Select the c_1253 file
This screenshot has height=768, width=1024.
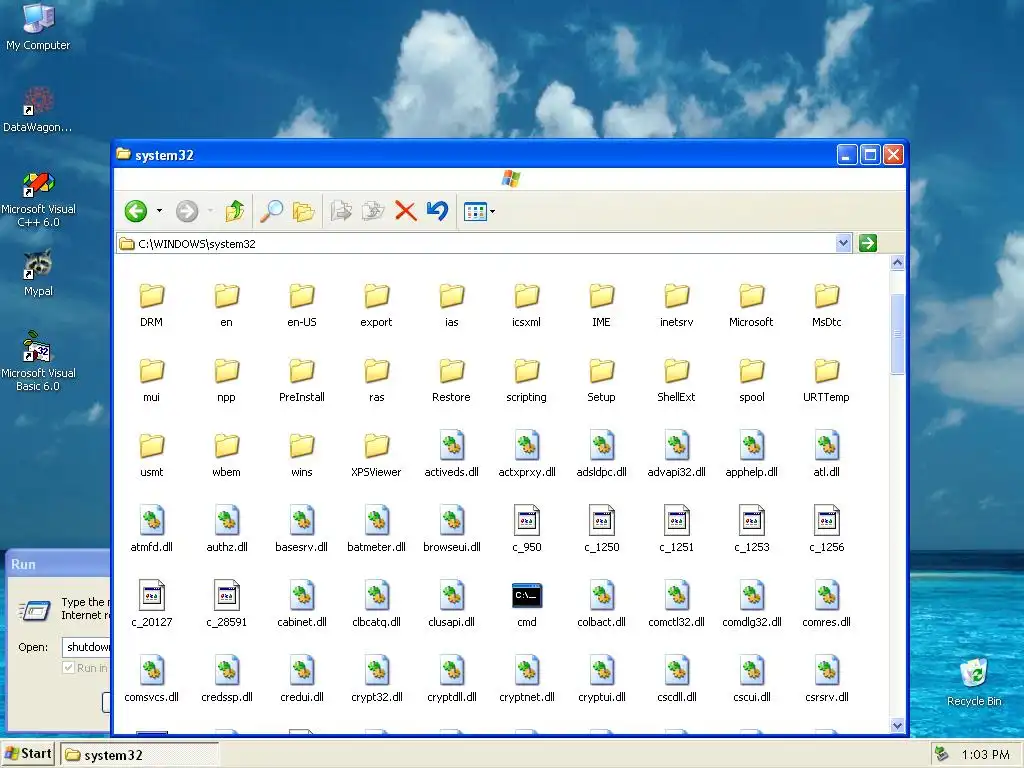tap(752, 529)
